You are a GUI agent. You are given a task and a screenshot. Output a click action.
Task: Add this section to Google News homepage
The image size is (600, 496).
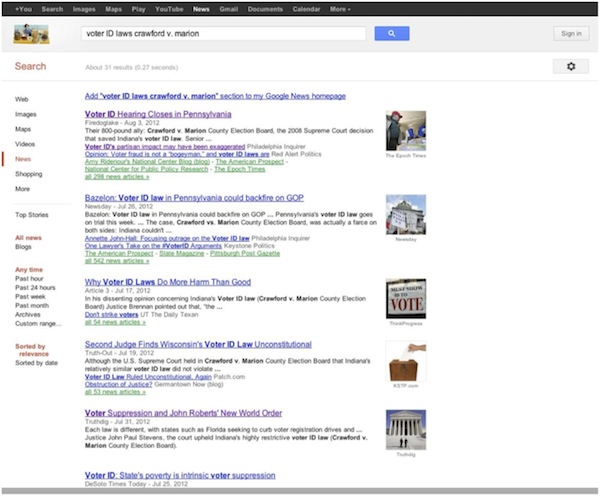coord(215,96)
